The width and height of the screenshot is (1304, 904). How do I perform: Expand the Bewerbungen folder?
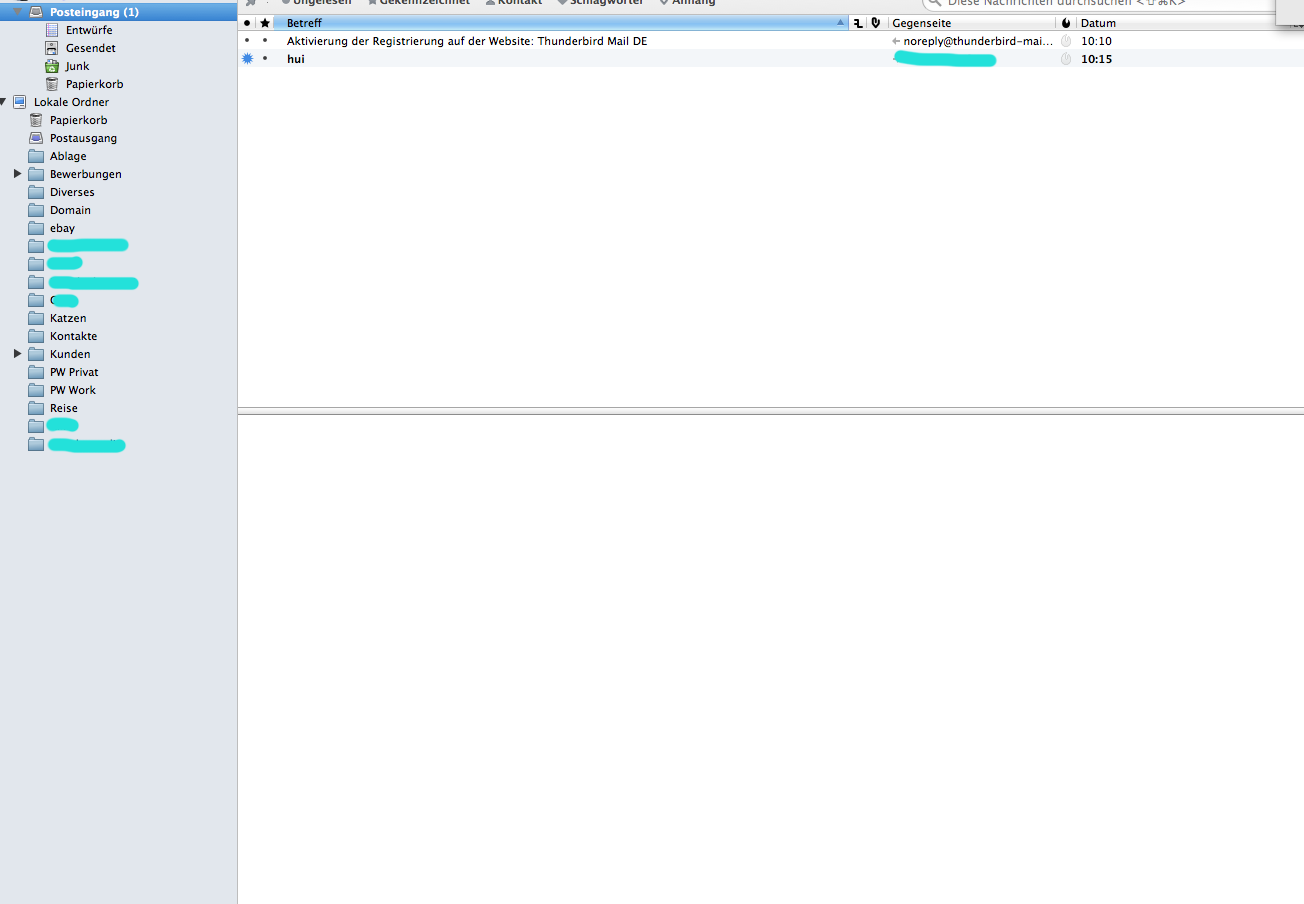click(17, 174)
